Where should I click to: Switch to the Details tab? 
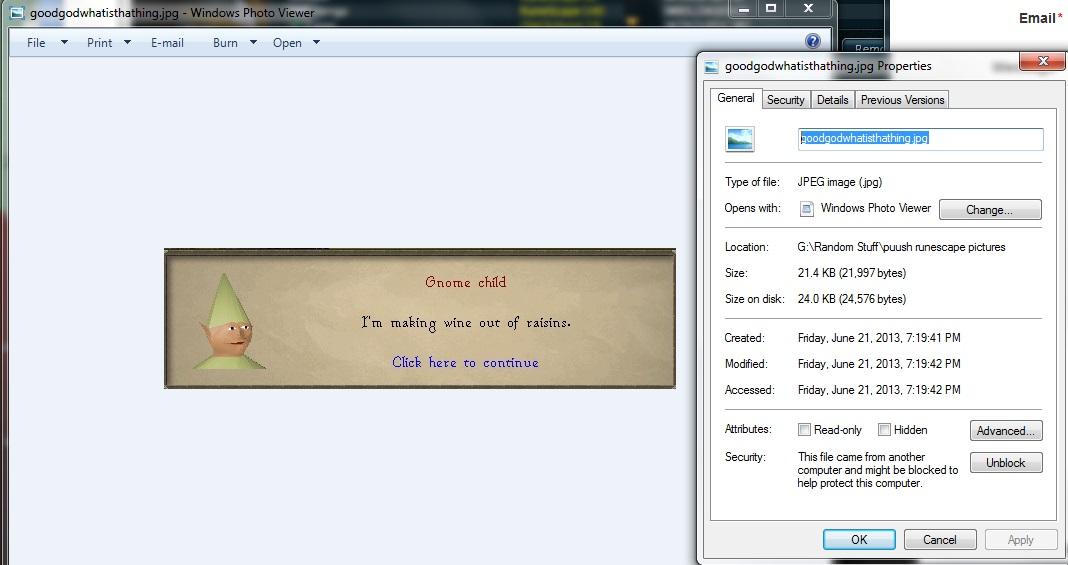click(x=832, y=100)
